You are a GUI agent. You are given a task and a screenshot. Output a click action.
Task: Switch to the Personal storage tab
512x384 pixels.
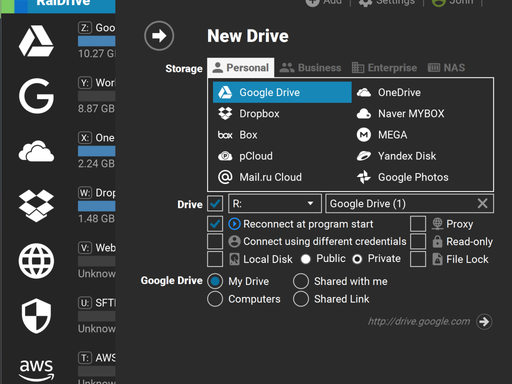pyautogui.click(x=241, y=68)
